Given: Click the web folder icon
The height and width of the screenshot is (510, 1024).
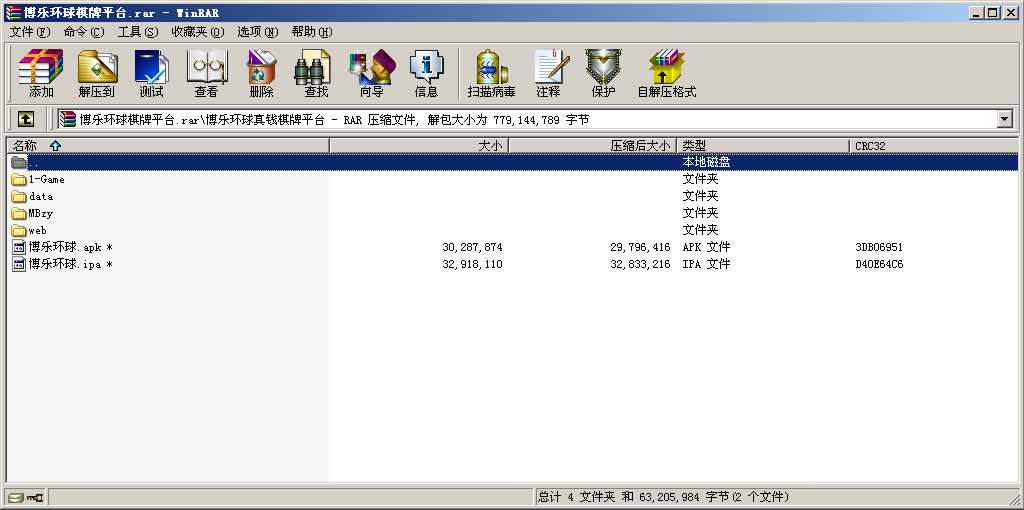Looking at the screenshot, I should (x=19, y=230).
